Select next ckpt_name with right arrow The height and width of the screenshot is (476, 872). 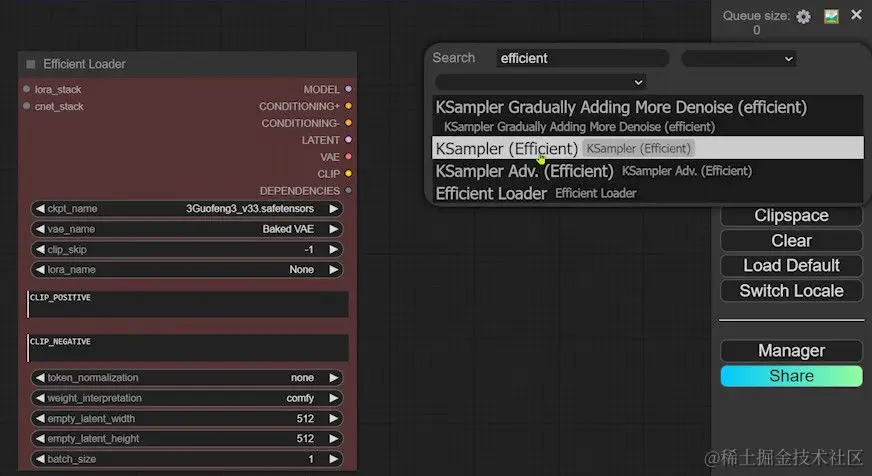coord(334,209)
